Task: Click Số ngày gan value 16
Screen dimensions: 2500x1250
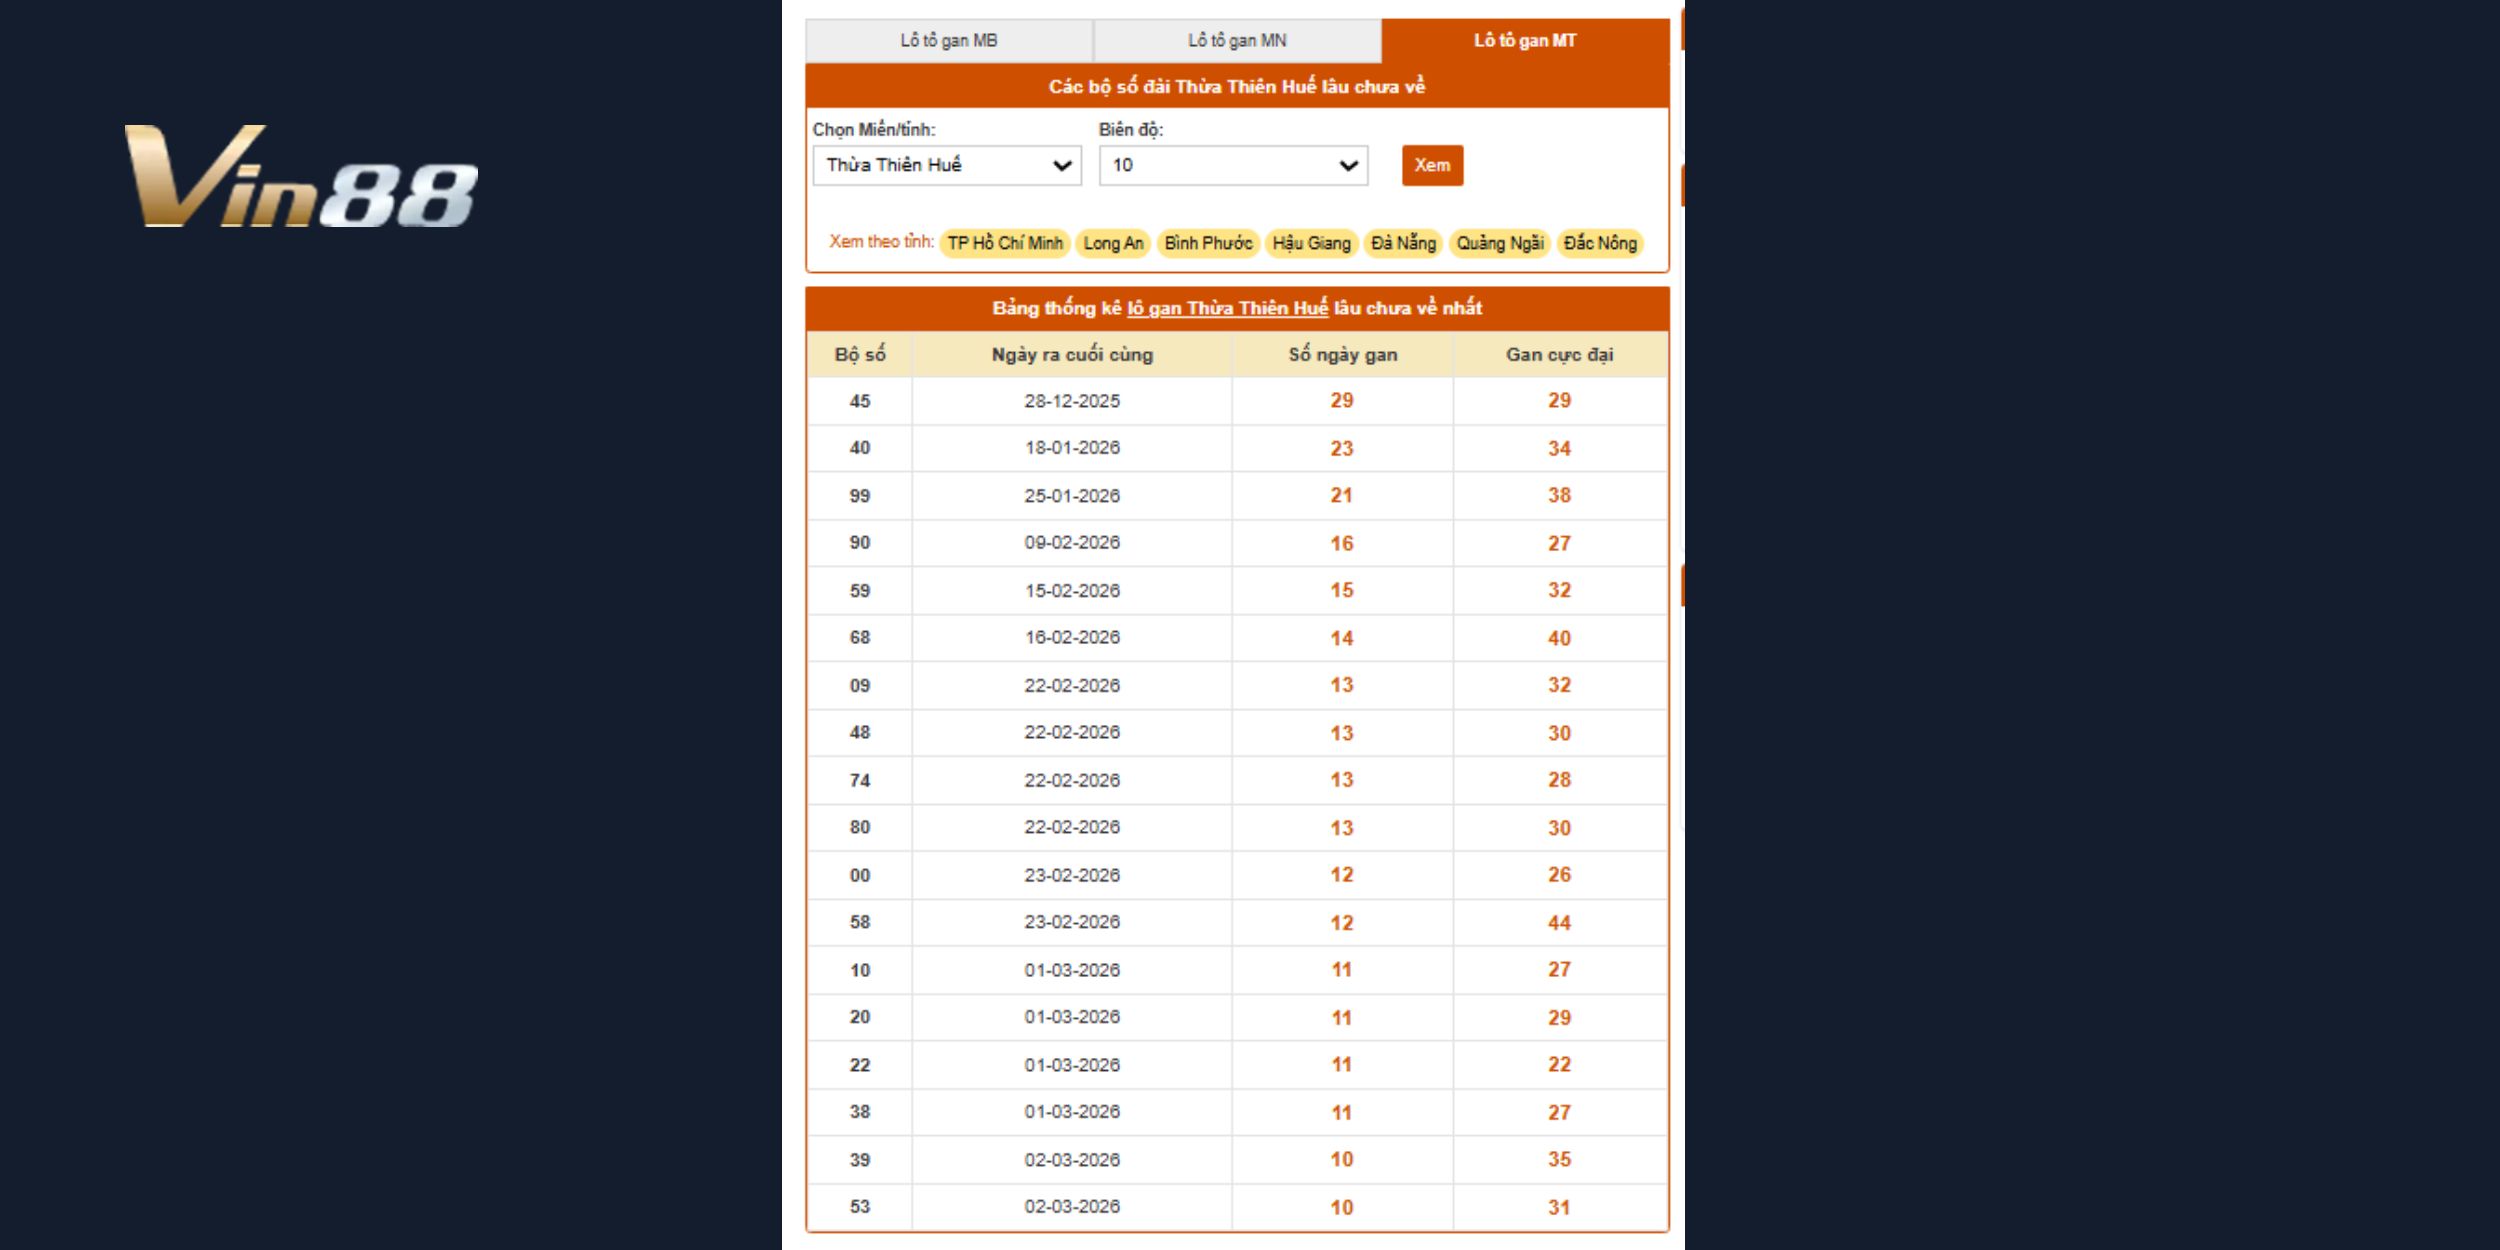Action: coord(1342,544)
